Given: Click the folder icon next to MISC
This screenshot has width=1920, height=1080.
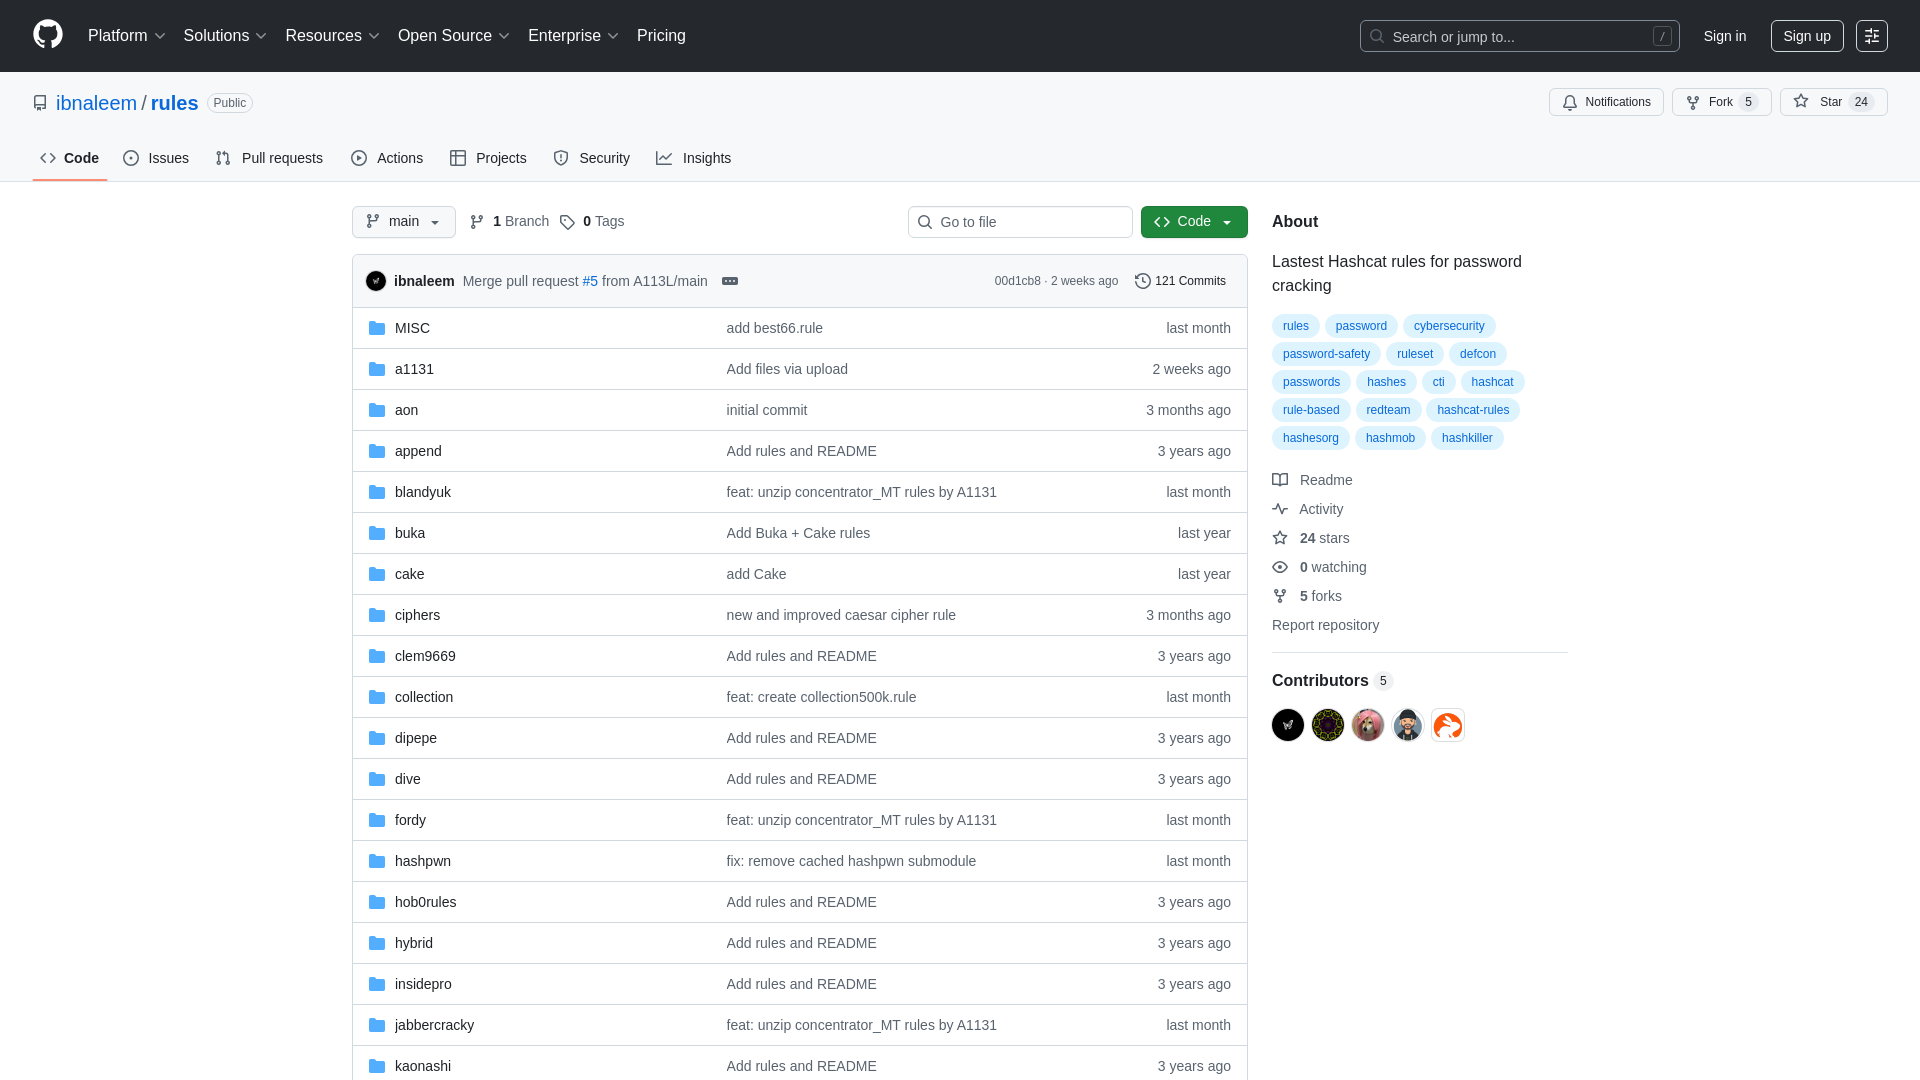Looking at the screenshot, I should click(x=377, y=327).
